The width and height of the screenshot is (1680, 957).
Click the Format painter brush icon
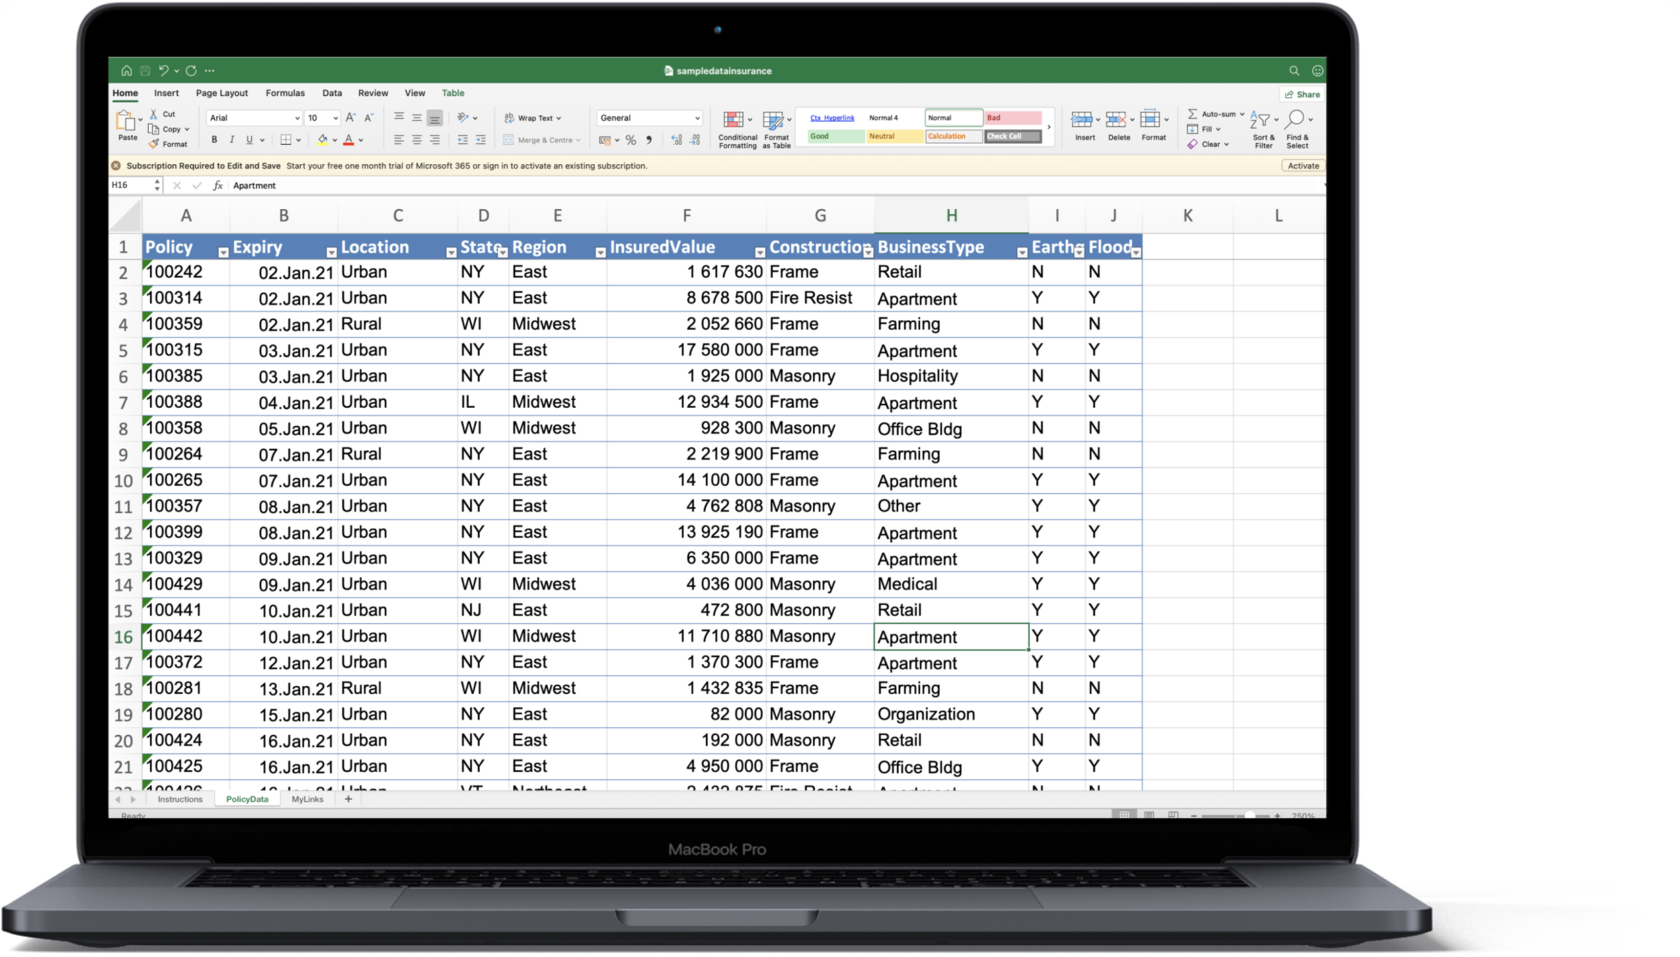coord(154,144)
